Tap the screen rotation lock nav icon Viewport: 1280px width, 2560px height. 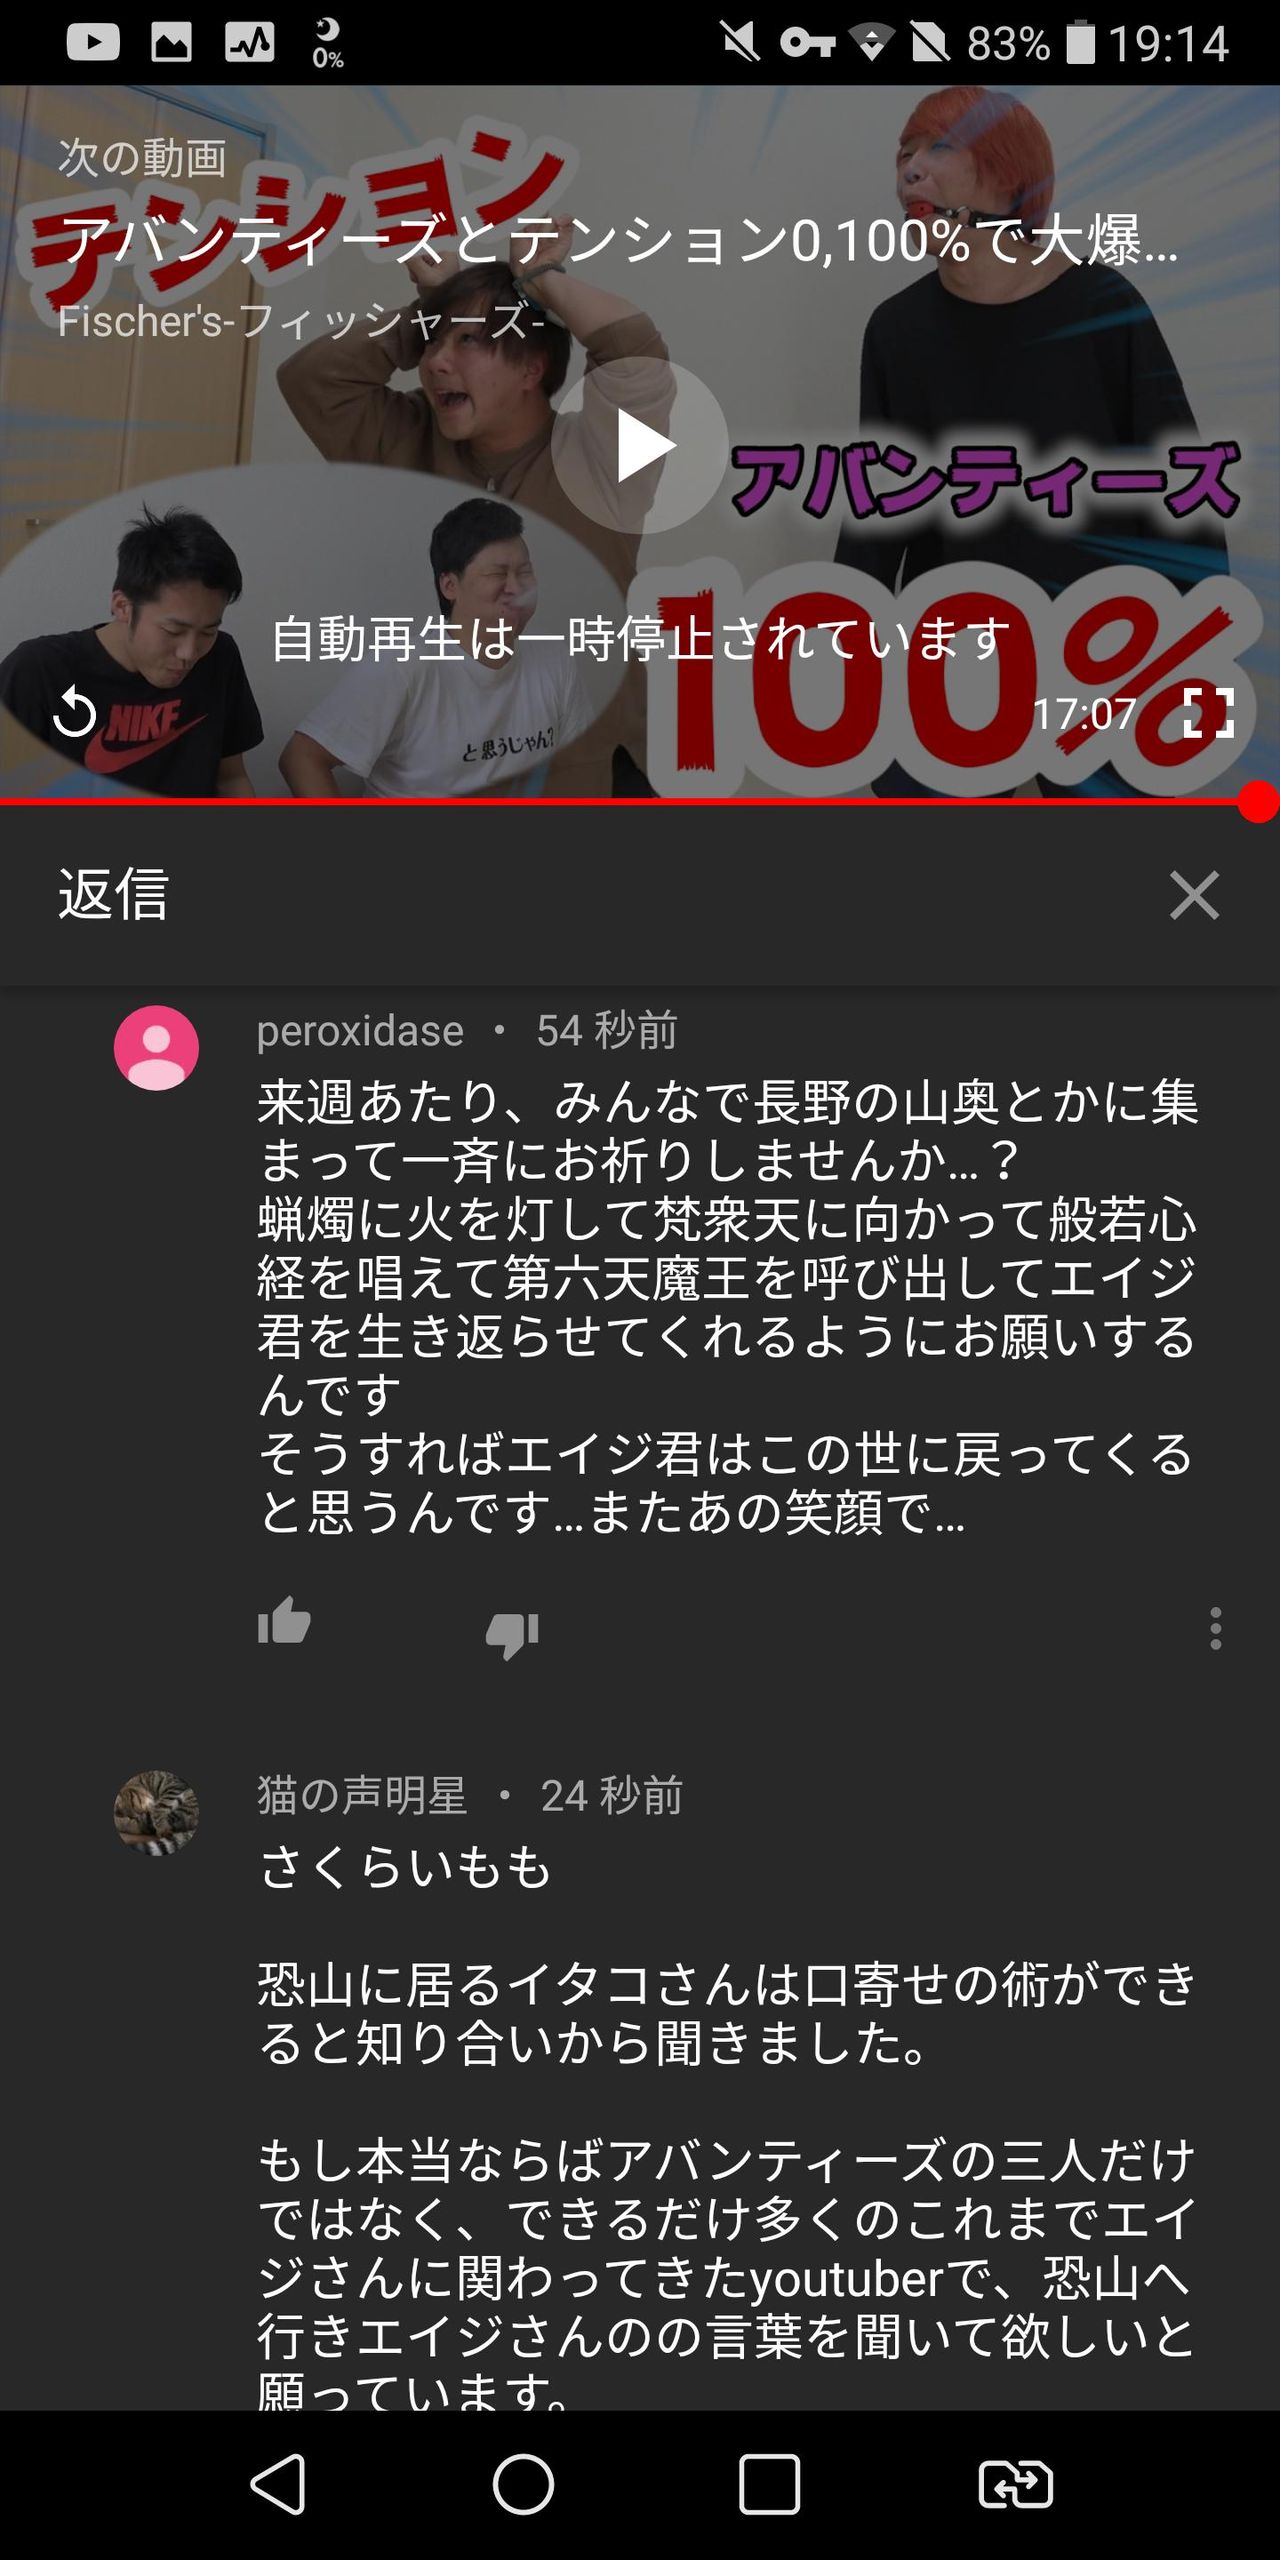[x=1015, y=2484]
